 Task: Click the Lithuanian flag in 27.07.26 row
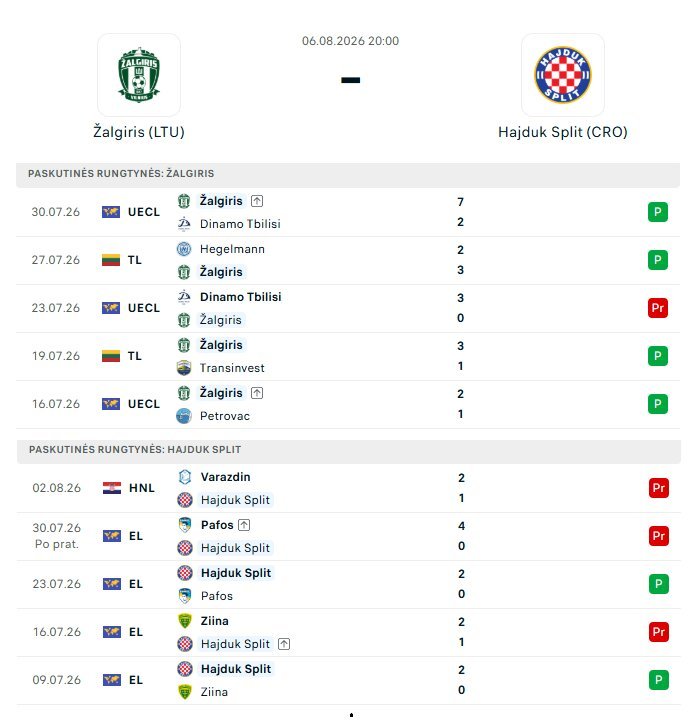click(111, 260)
